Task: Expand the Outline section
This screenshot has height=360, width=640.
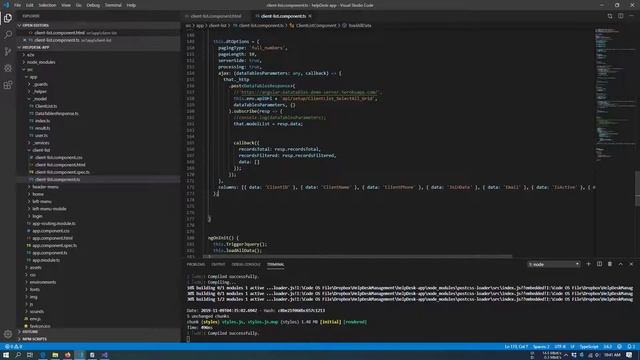Action: pos(98,331)
